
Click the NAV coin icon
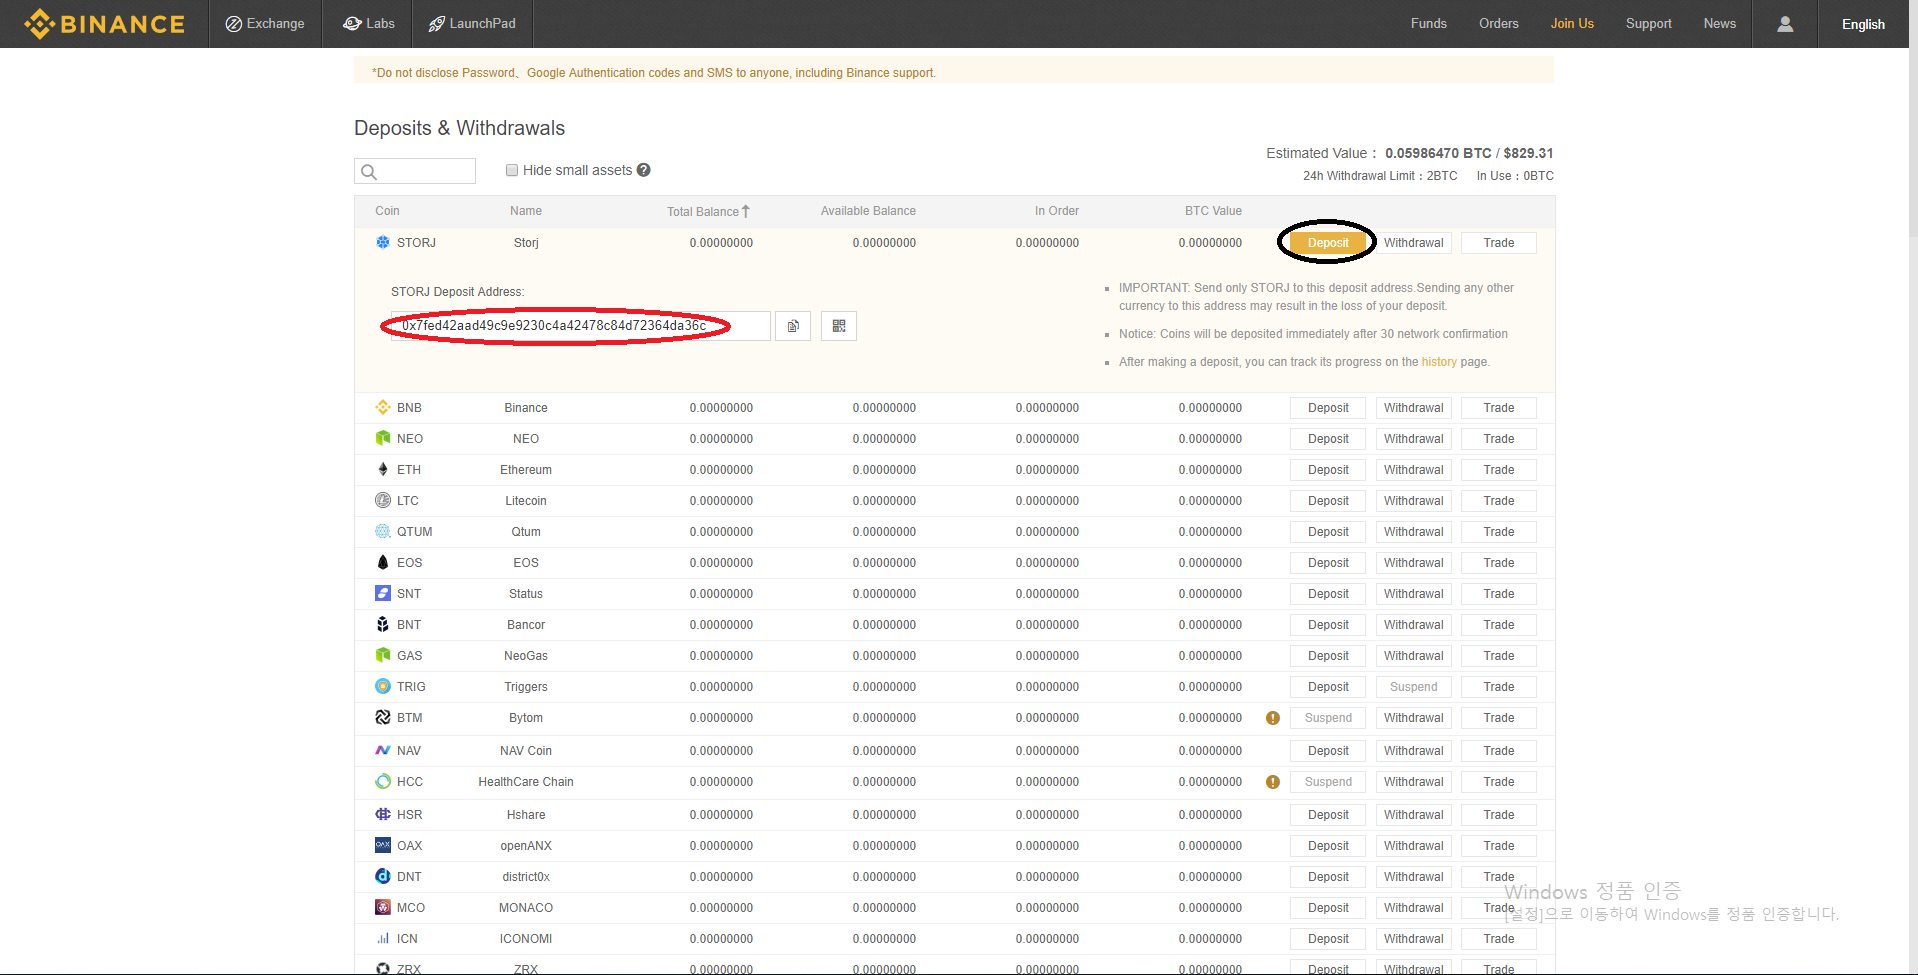tap(383, 750)
